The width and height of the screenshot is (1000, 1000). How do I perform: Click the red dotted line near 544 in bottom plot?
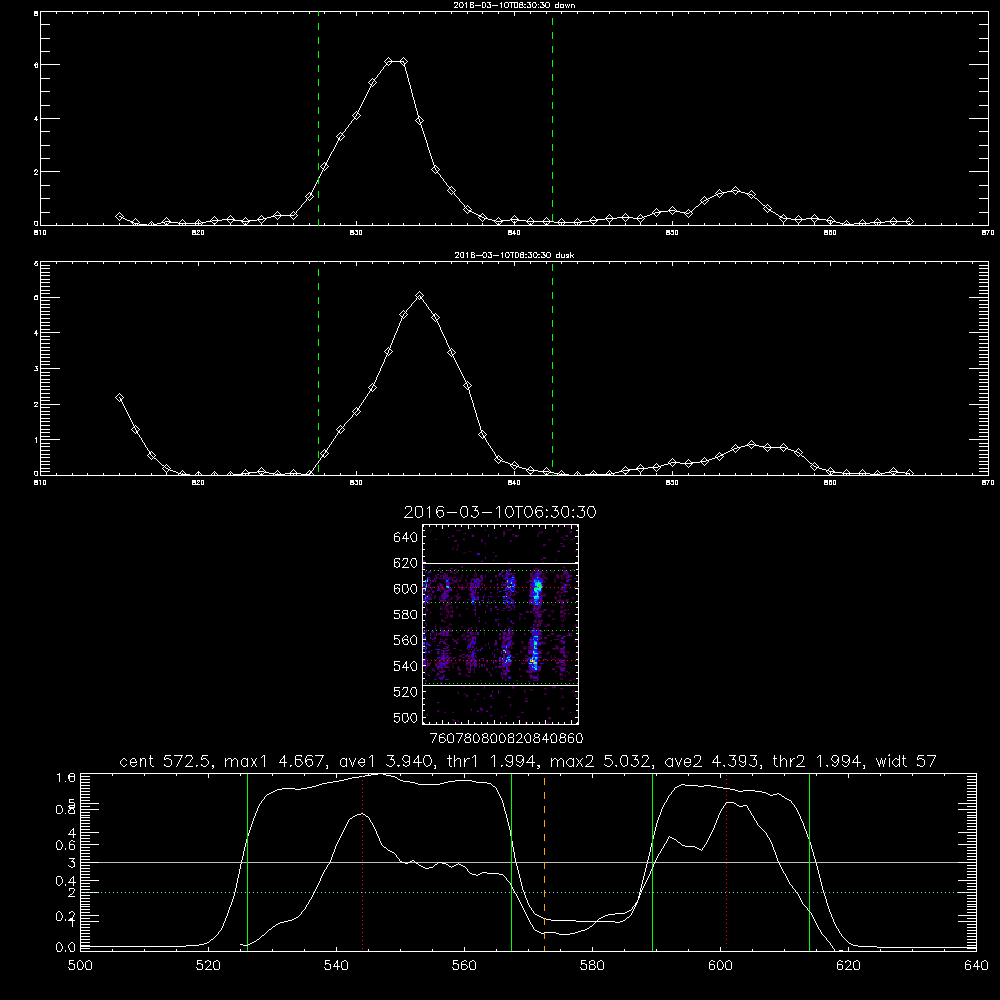(362, 862)
